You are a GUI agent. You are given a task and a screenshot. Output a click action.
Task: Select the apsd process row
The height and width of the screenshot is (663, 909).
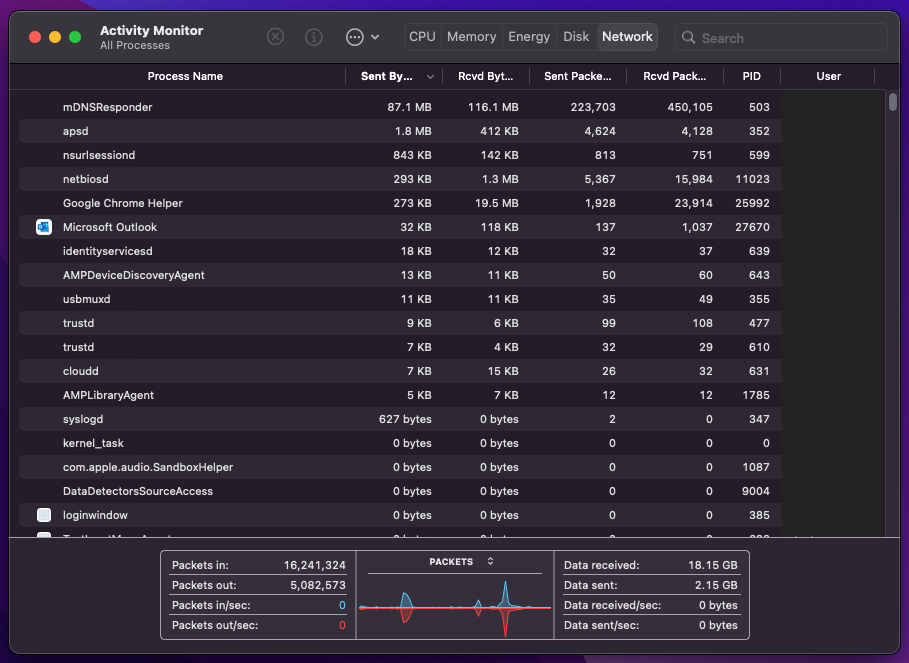point(400,132)
